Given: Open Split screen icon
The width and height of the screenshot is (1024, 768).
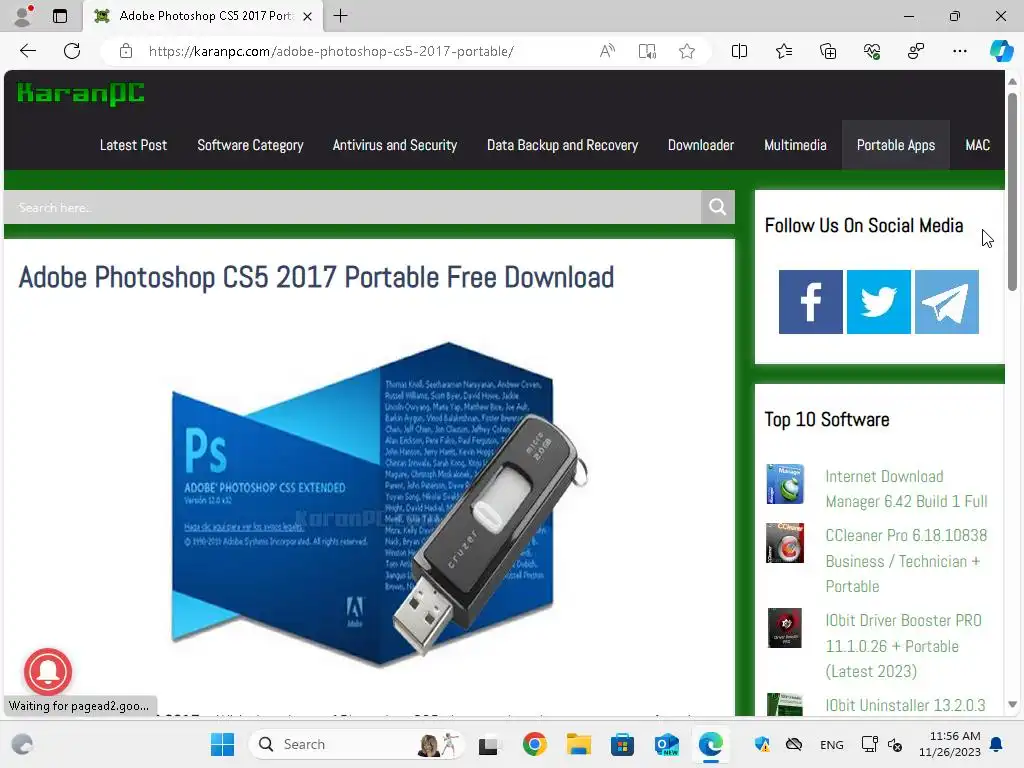Looking at the screenshot, I should coord(739,51).
